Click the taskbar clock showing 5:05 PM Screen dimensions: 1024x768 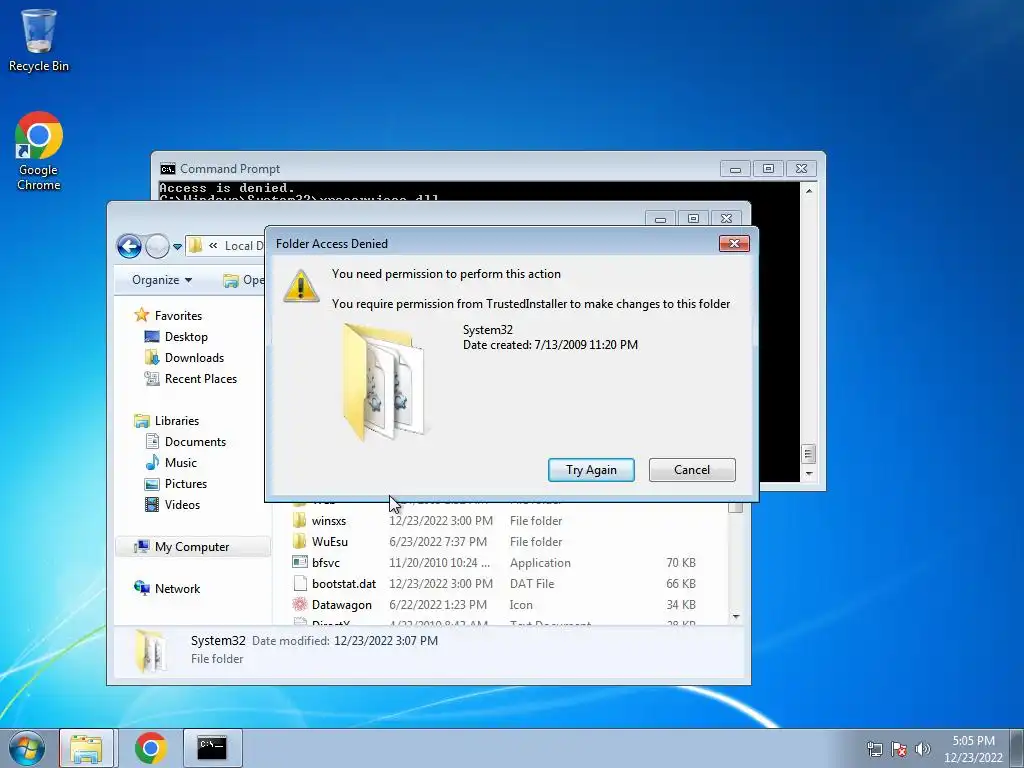(x=973, y=749)
